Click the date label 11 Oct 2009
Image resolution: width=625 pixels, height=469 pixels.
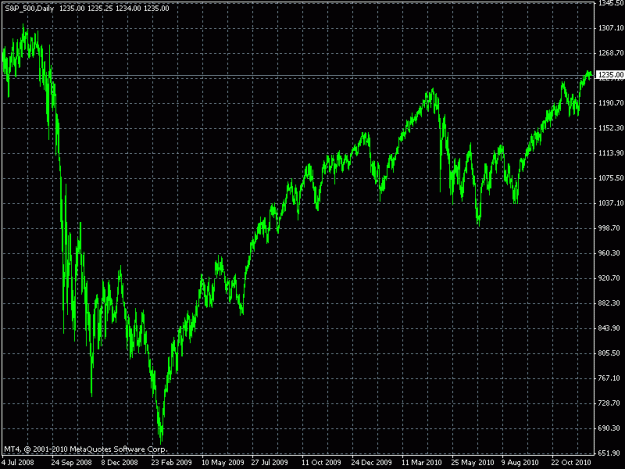point(321,463)
